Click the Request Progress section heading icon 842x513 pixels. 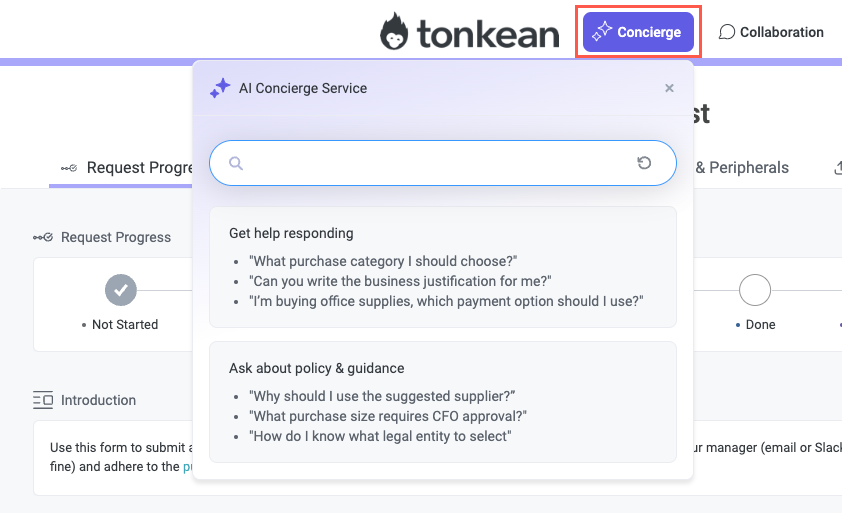coord(43,237)
